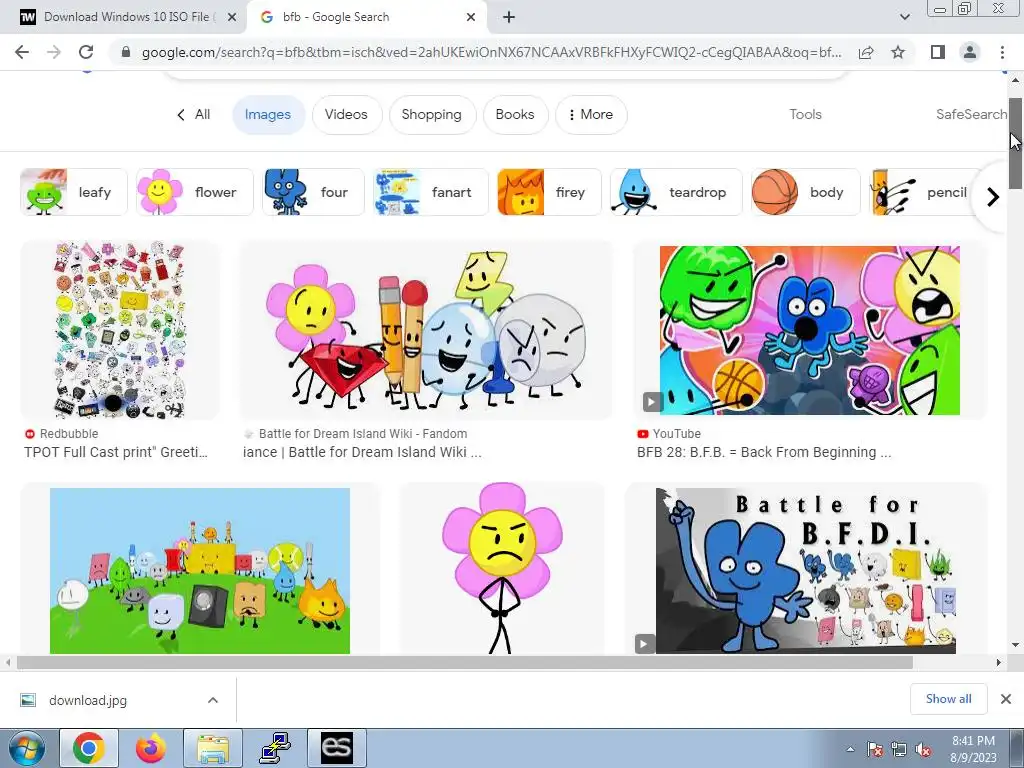The width and height of the screenshot is (1024, 768).
Task: Show all downloads
Action: click(948, 699)
